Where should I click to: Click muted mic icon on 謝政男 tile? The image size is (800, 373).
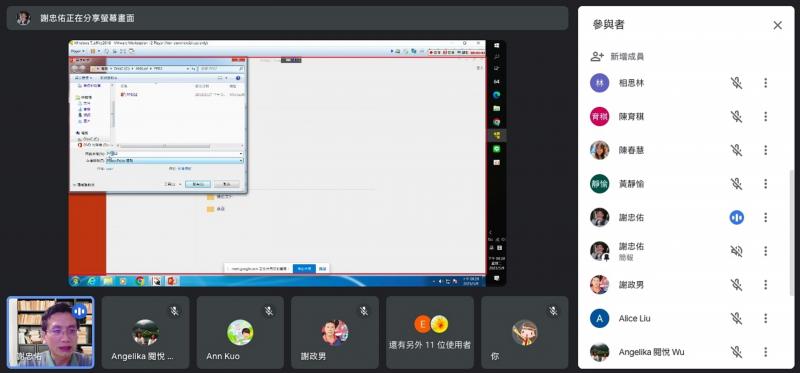click(x=364, y=310)
